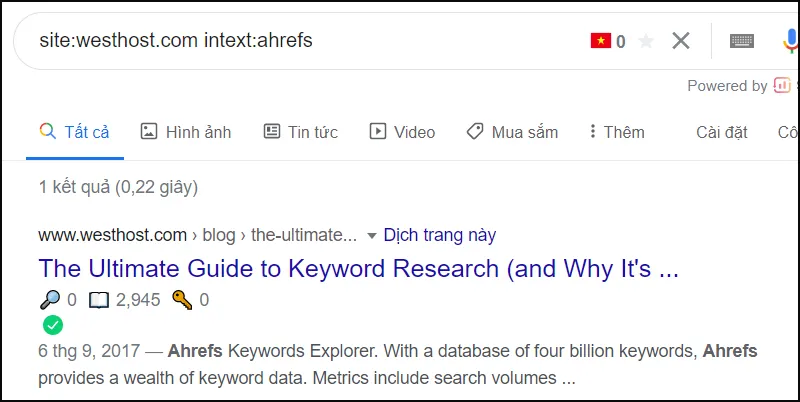This screenshot has height=402, width=800.
Task: Open the on-screen keyboard icon
Action: pos(741,41)
